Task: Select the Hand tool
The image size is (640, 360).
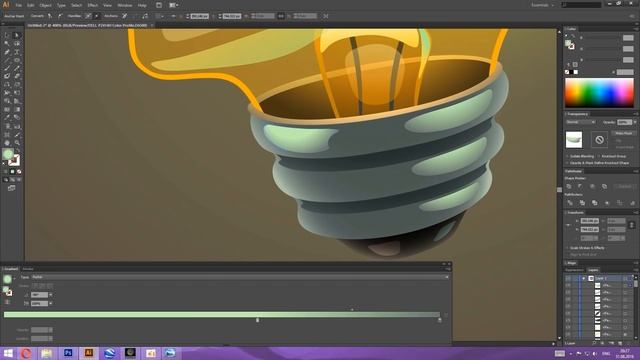Action: click(7, 143)
